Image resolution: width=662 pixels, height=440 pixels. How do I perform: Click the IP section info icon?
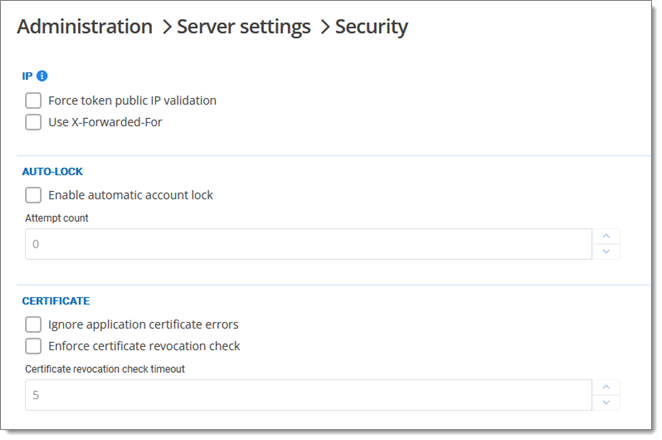tap(42, 76)
